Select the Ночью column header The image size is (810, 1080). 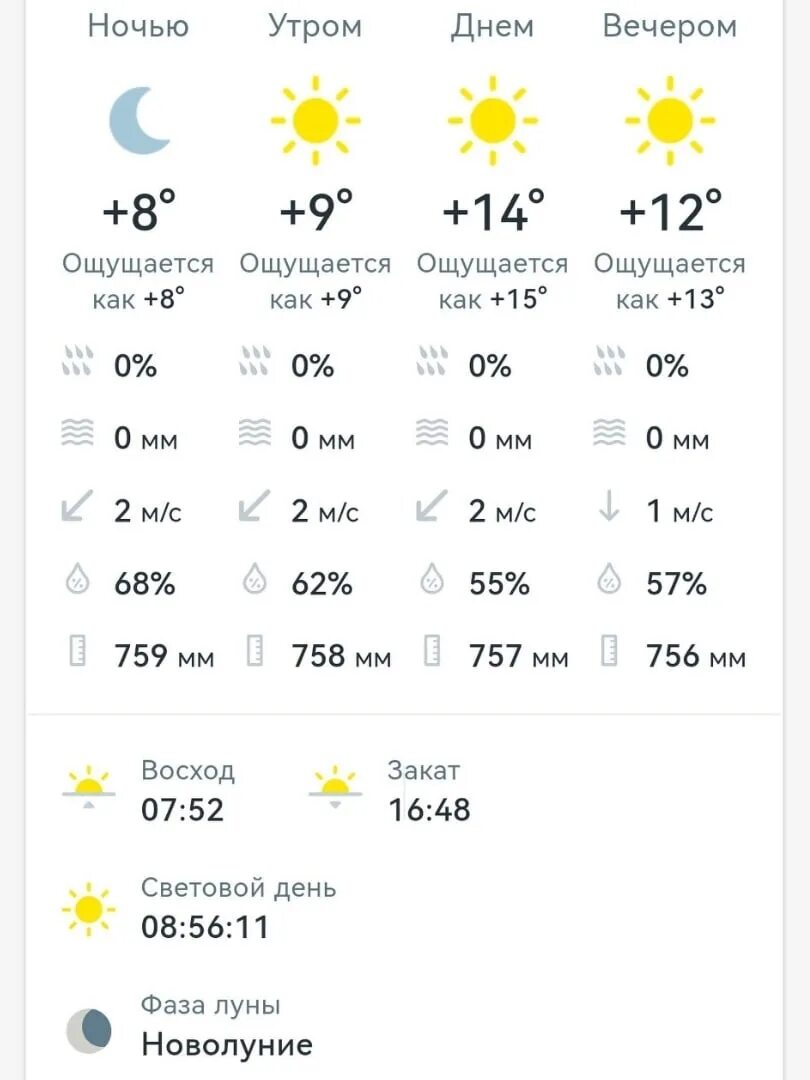coord(138,27)
